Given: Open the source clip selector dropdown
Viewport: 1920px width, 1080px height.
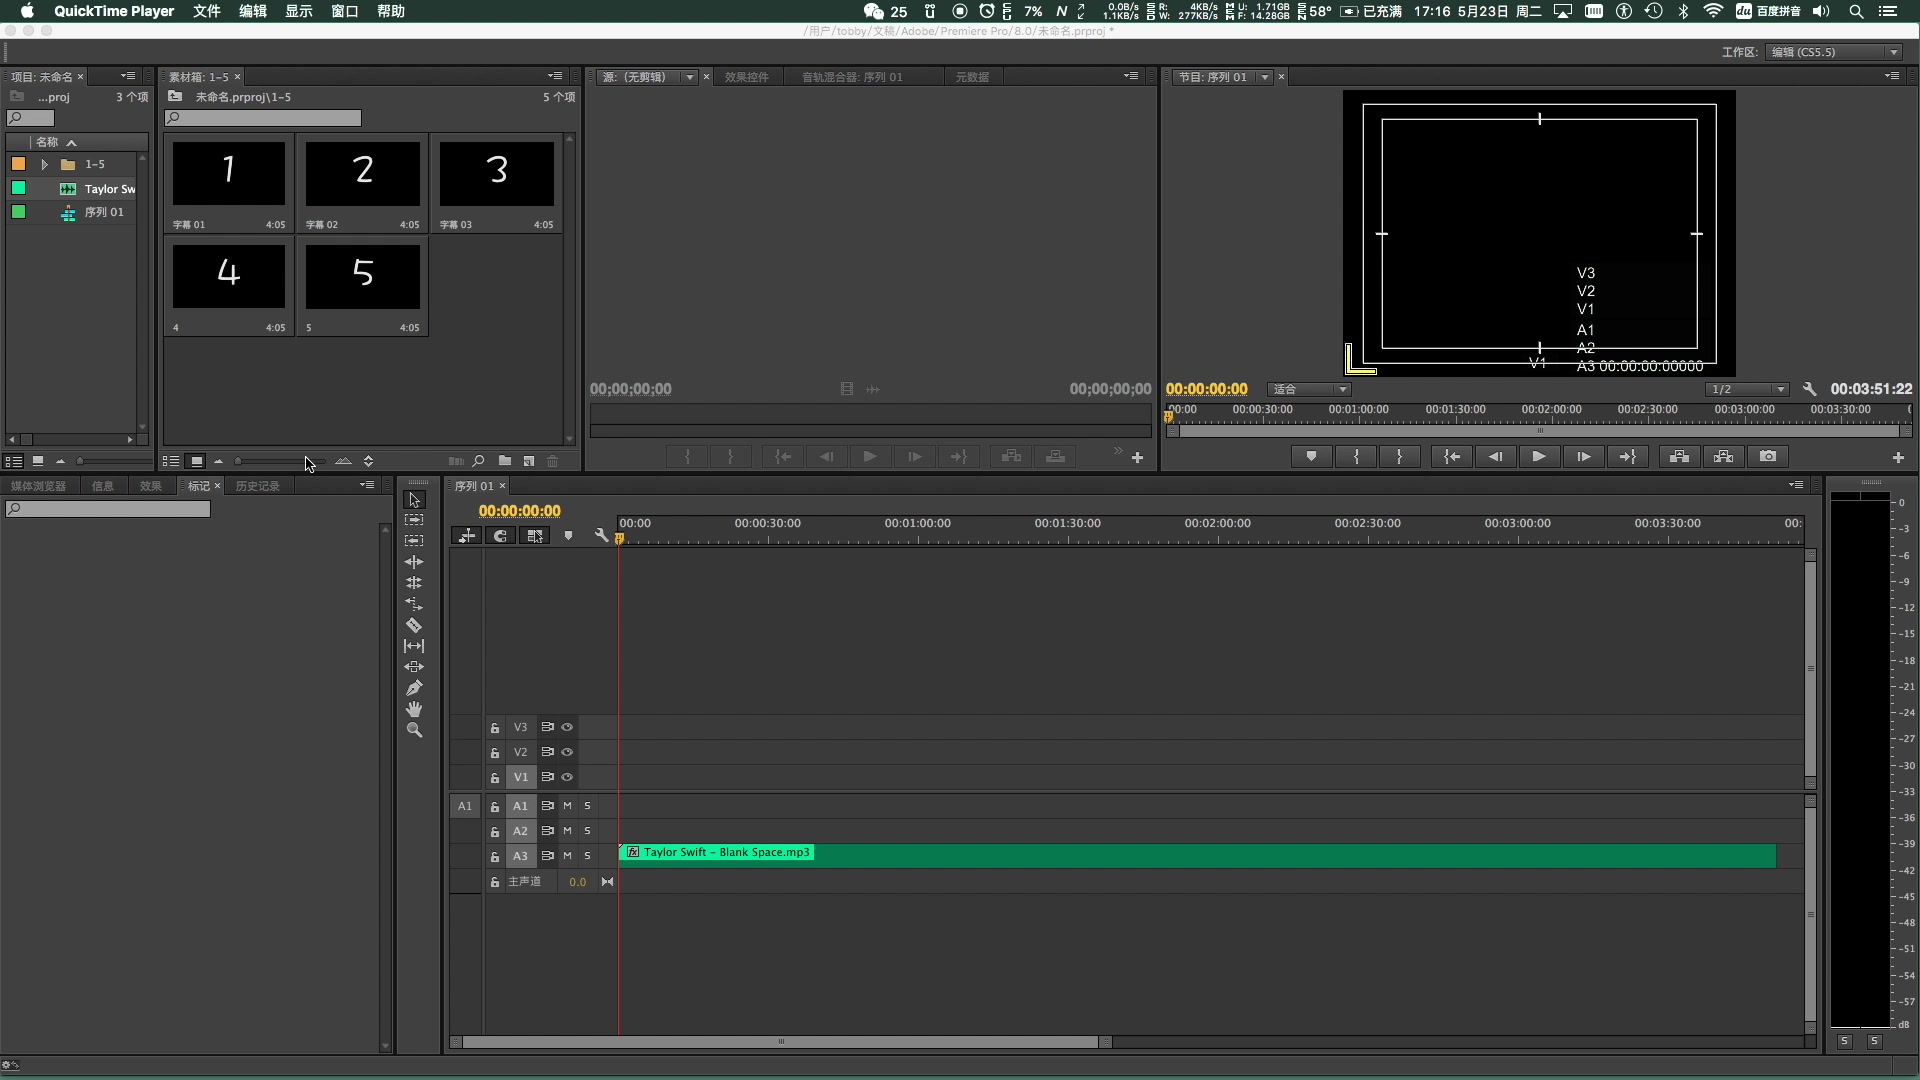Looking at the screenshot, I should 689,77.
